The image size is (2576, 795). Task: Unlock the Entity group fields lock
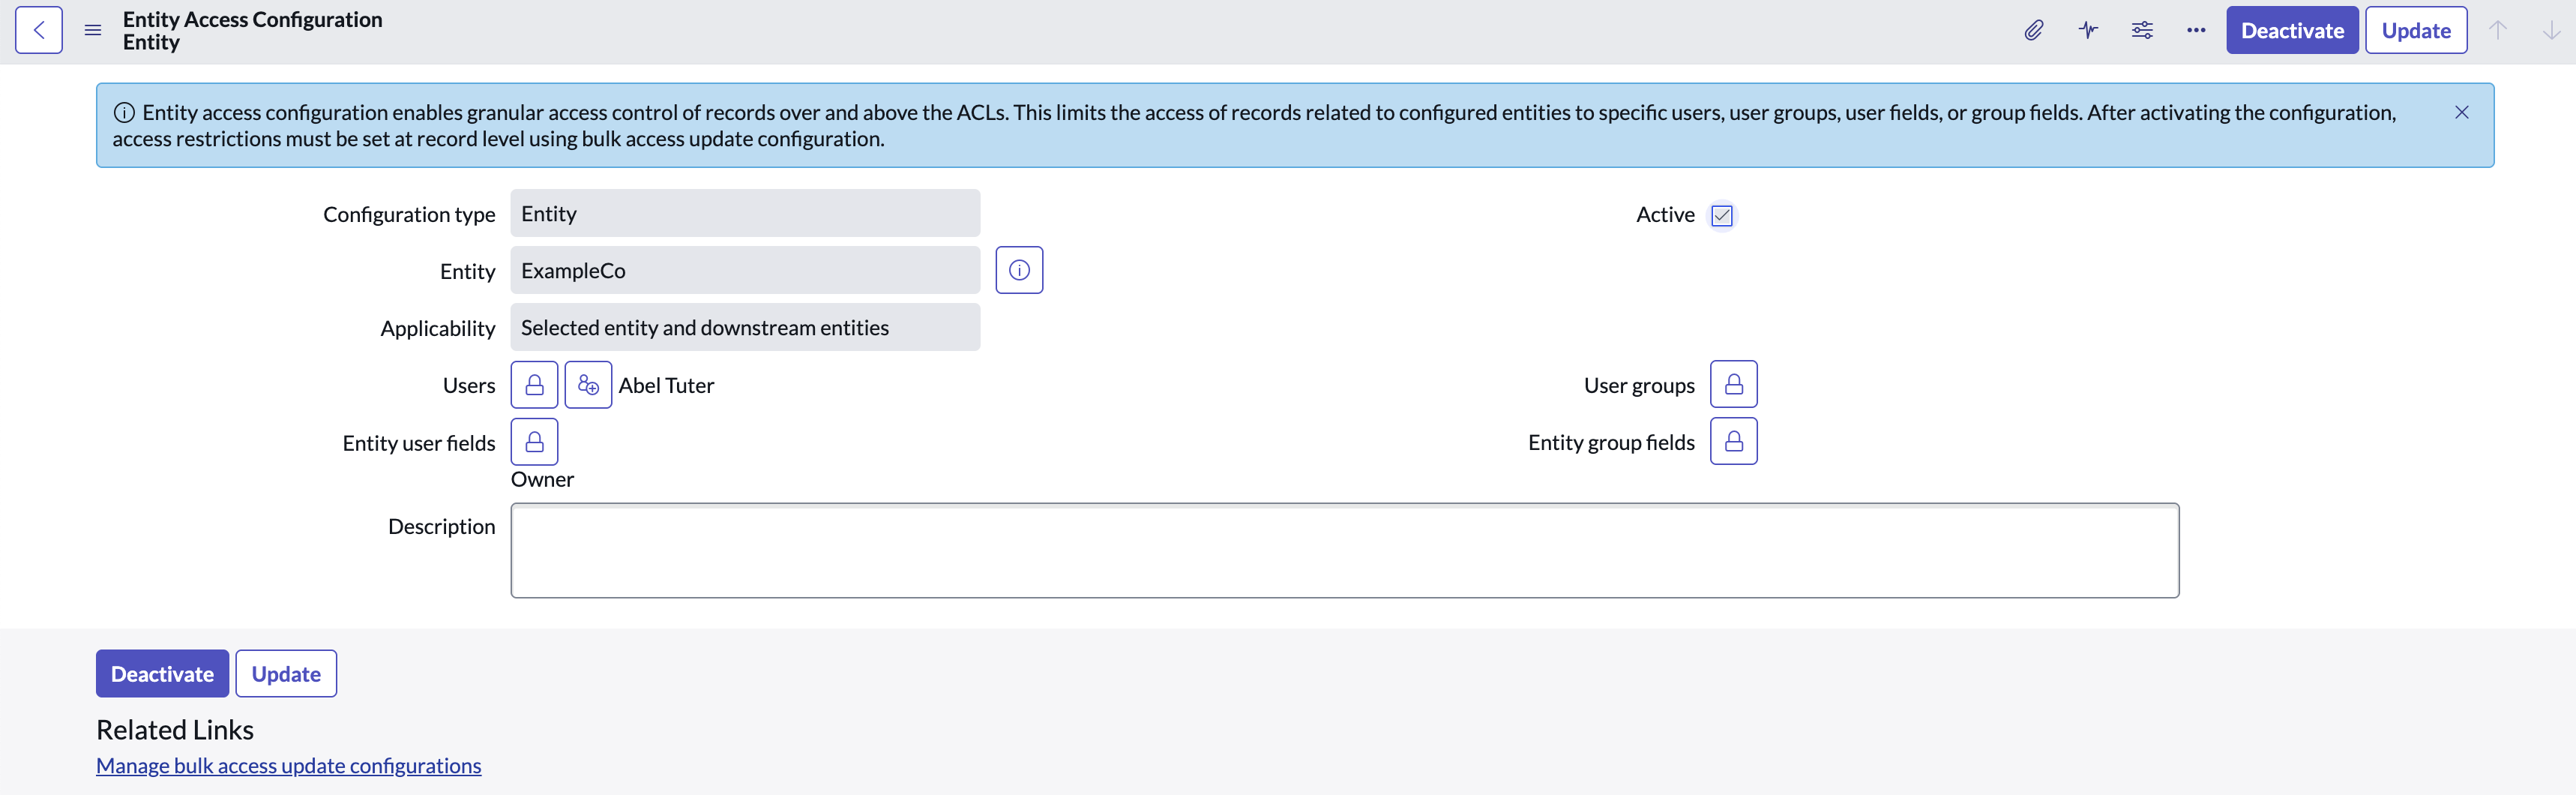pyautogui.click(x=1733, y=441)
